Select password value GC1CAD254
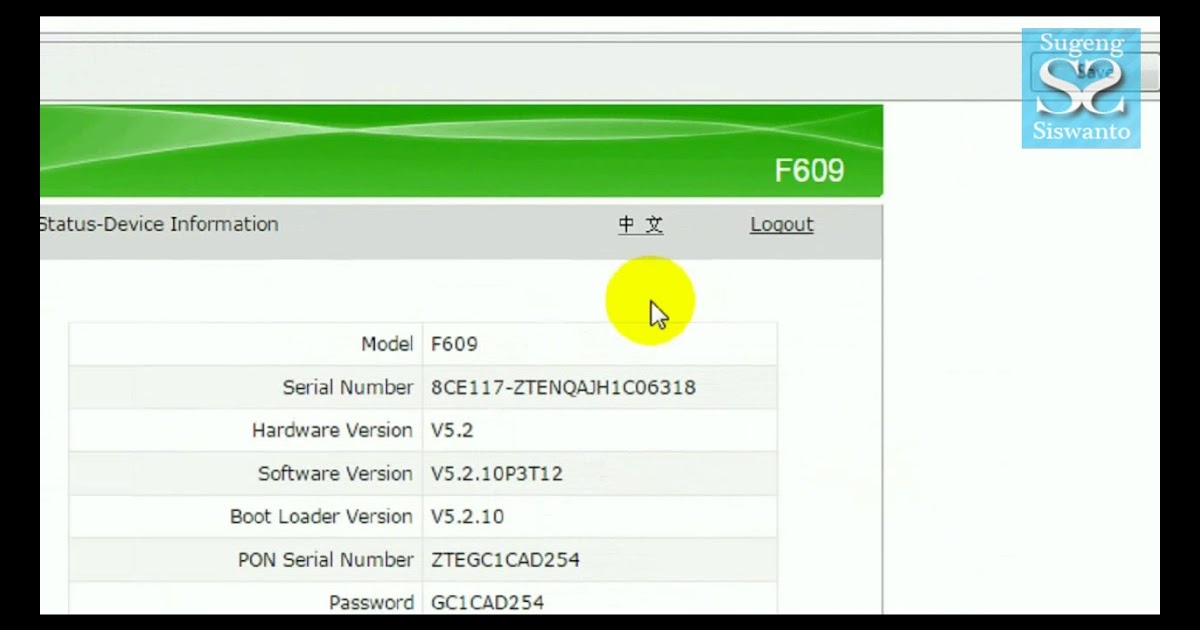Screen dimensions: 1200x630 tap(487, 602)
